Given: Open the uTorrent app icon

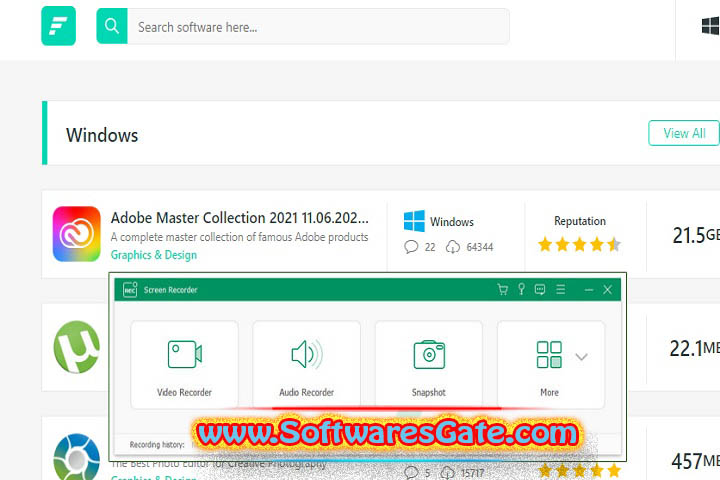Looking at the screenshot, I should tap(77, 347).
